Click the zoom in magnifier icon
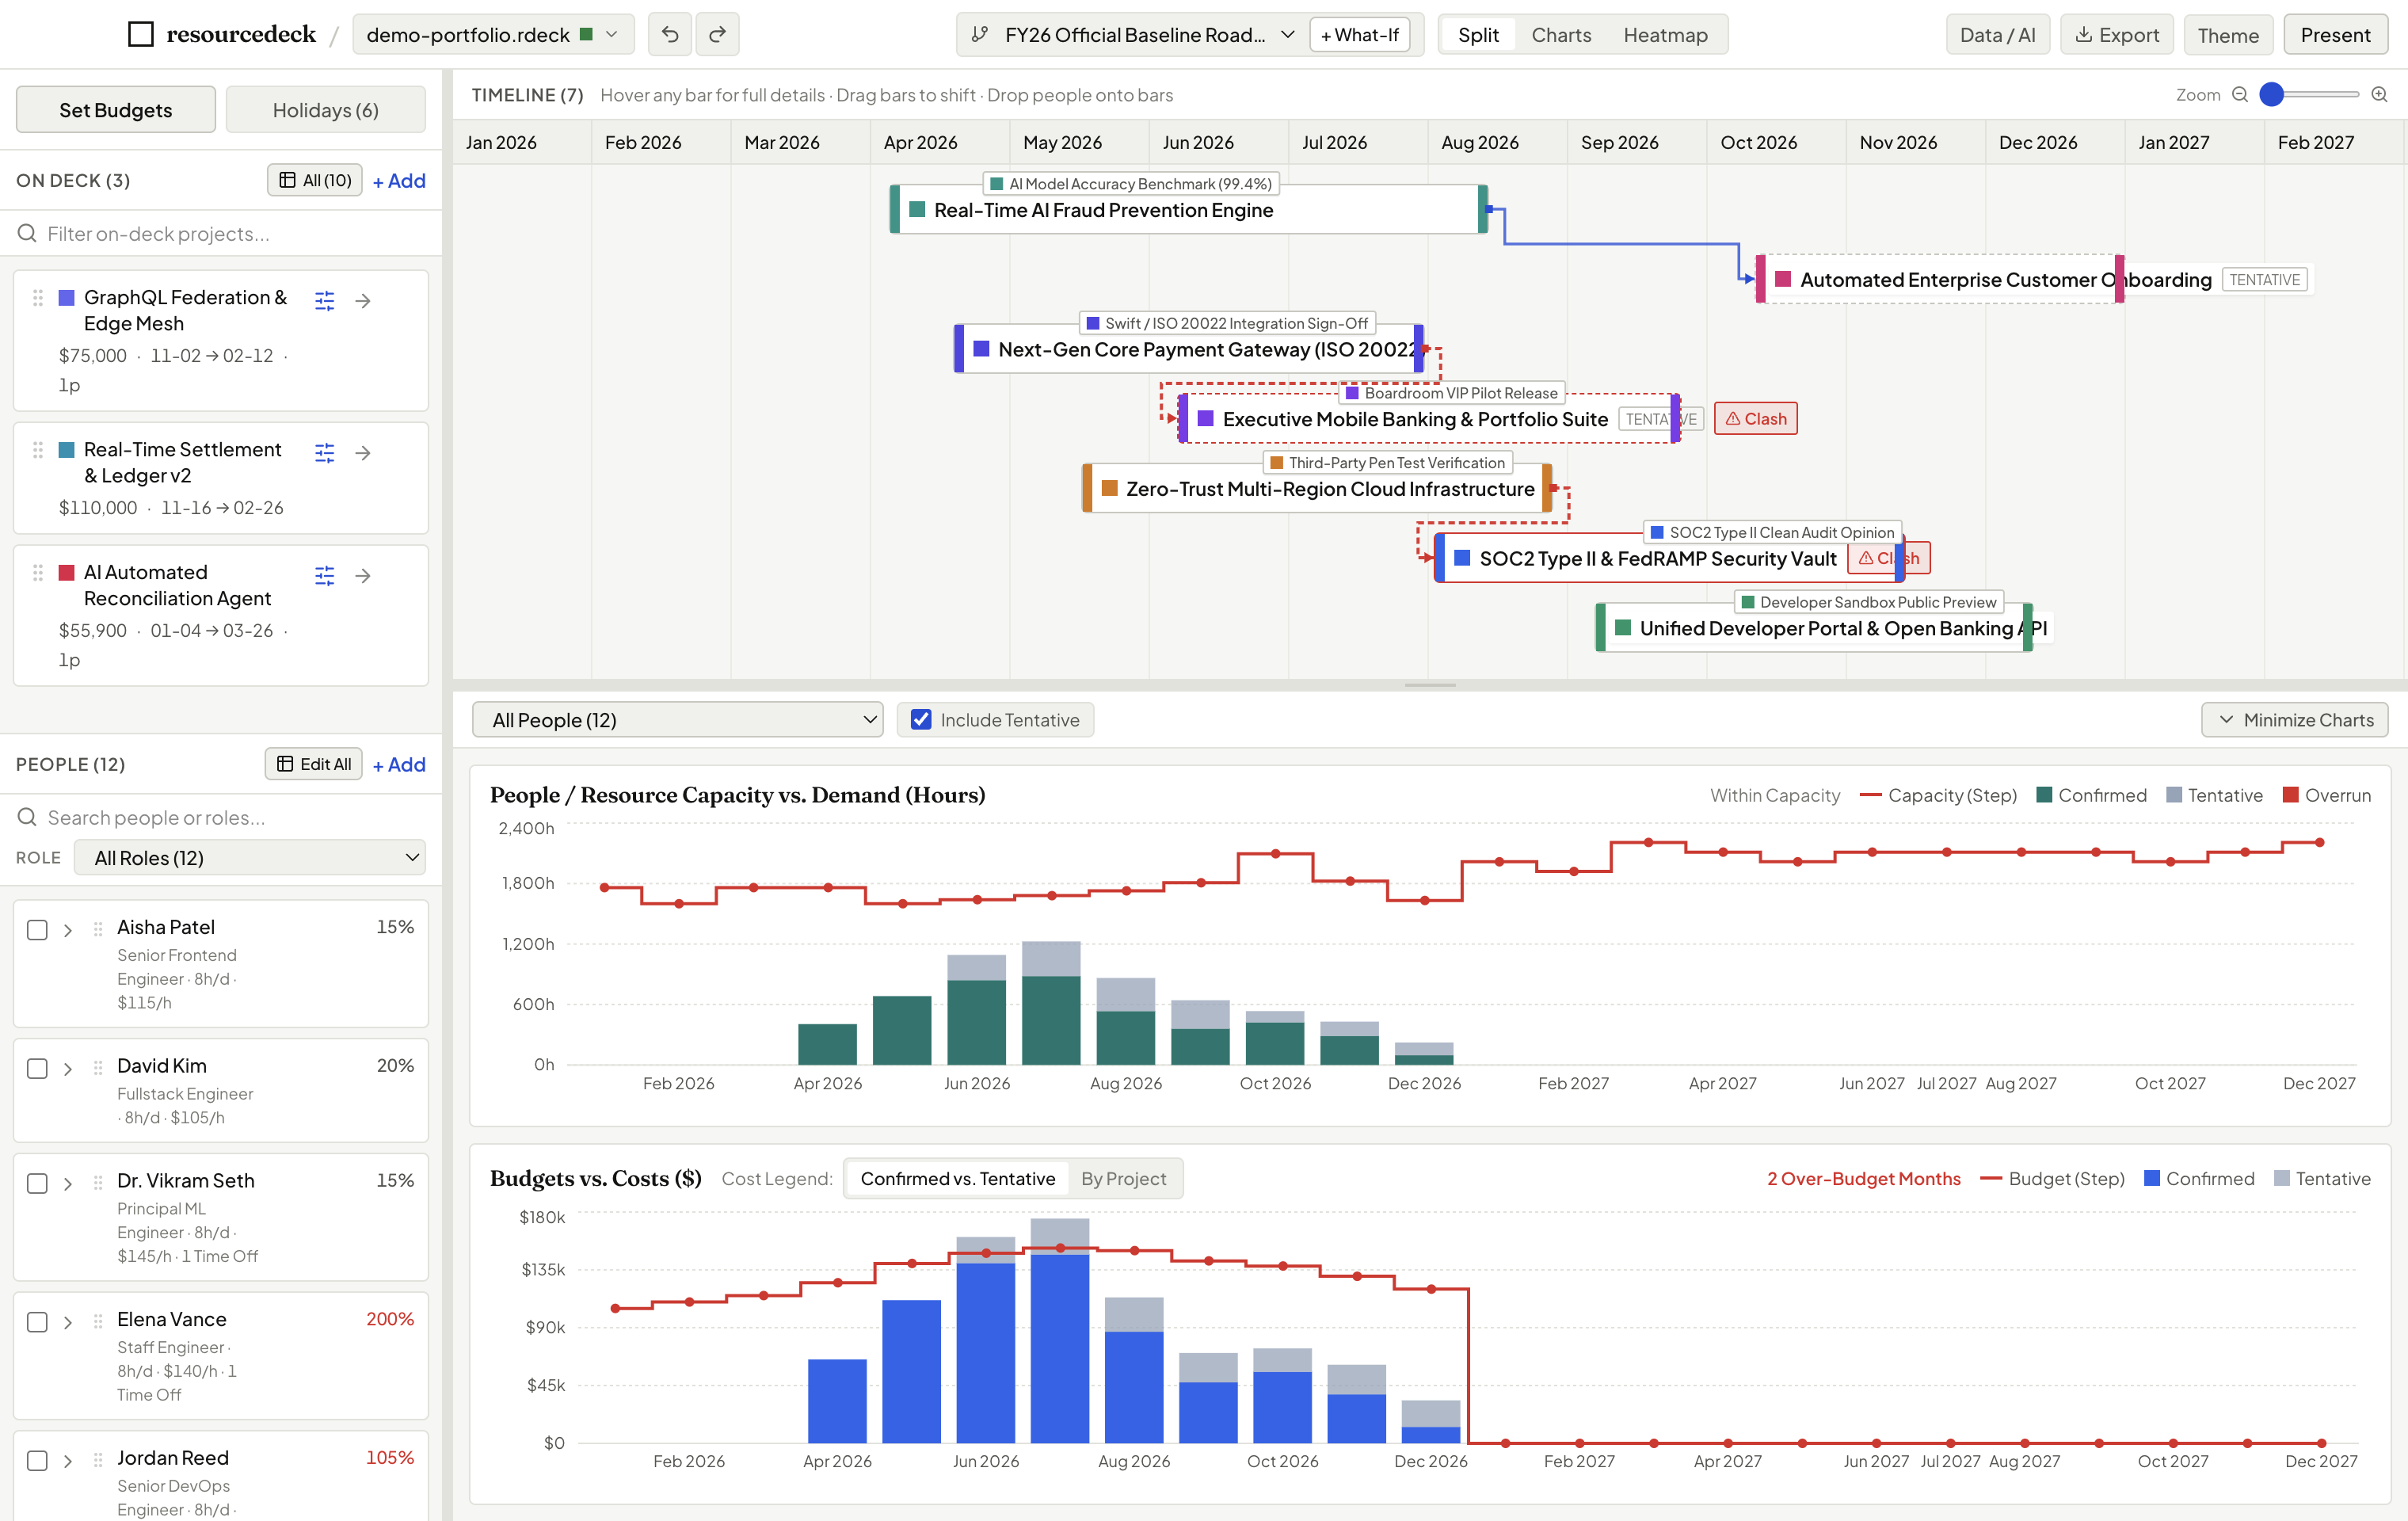The image size is (2408, 1521). pos(2379,95)
